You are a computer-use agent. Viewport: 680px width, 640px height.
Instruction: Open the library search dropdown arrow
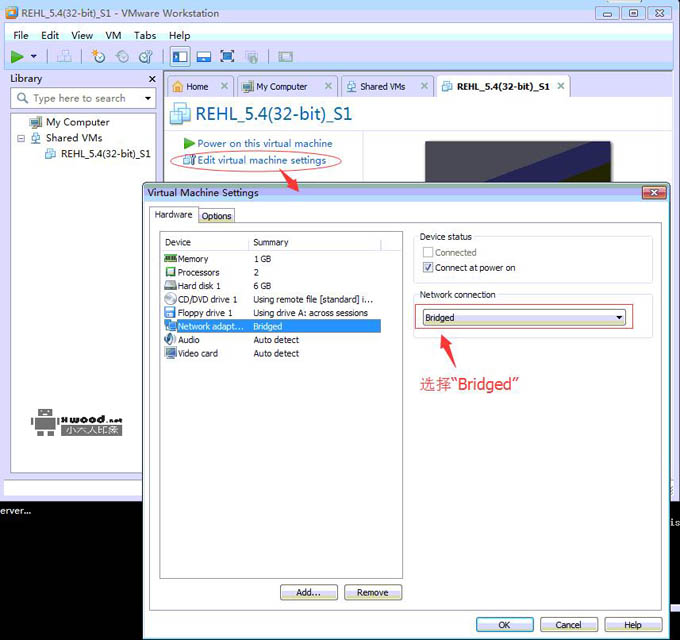(x=148, y=98)
